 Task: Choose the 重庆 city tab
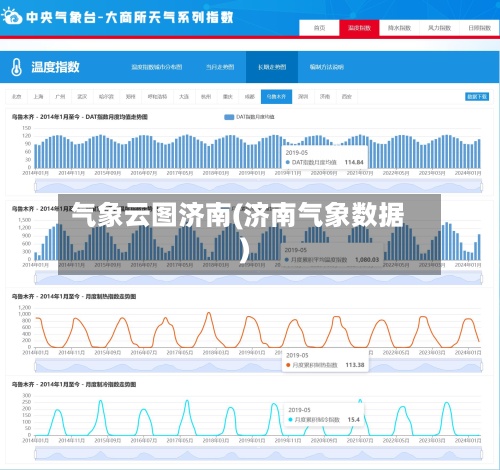(228, 97)
